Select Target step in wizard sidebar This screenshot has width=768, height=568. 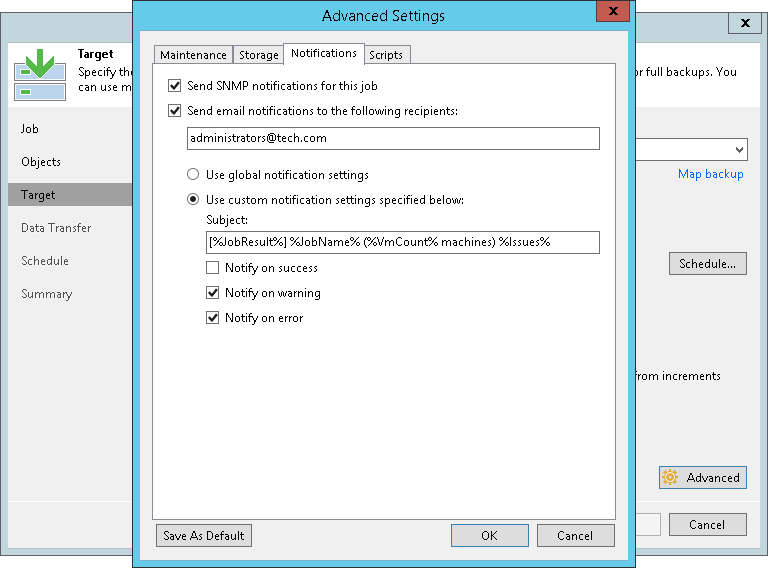coord(70,195)
